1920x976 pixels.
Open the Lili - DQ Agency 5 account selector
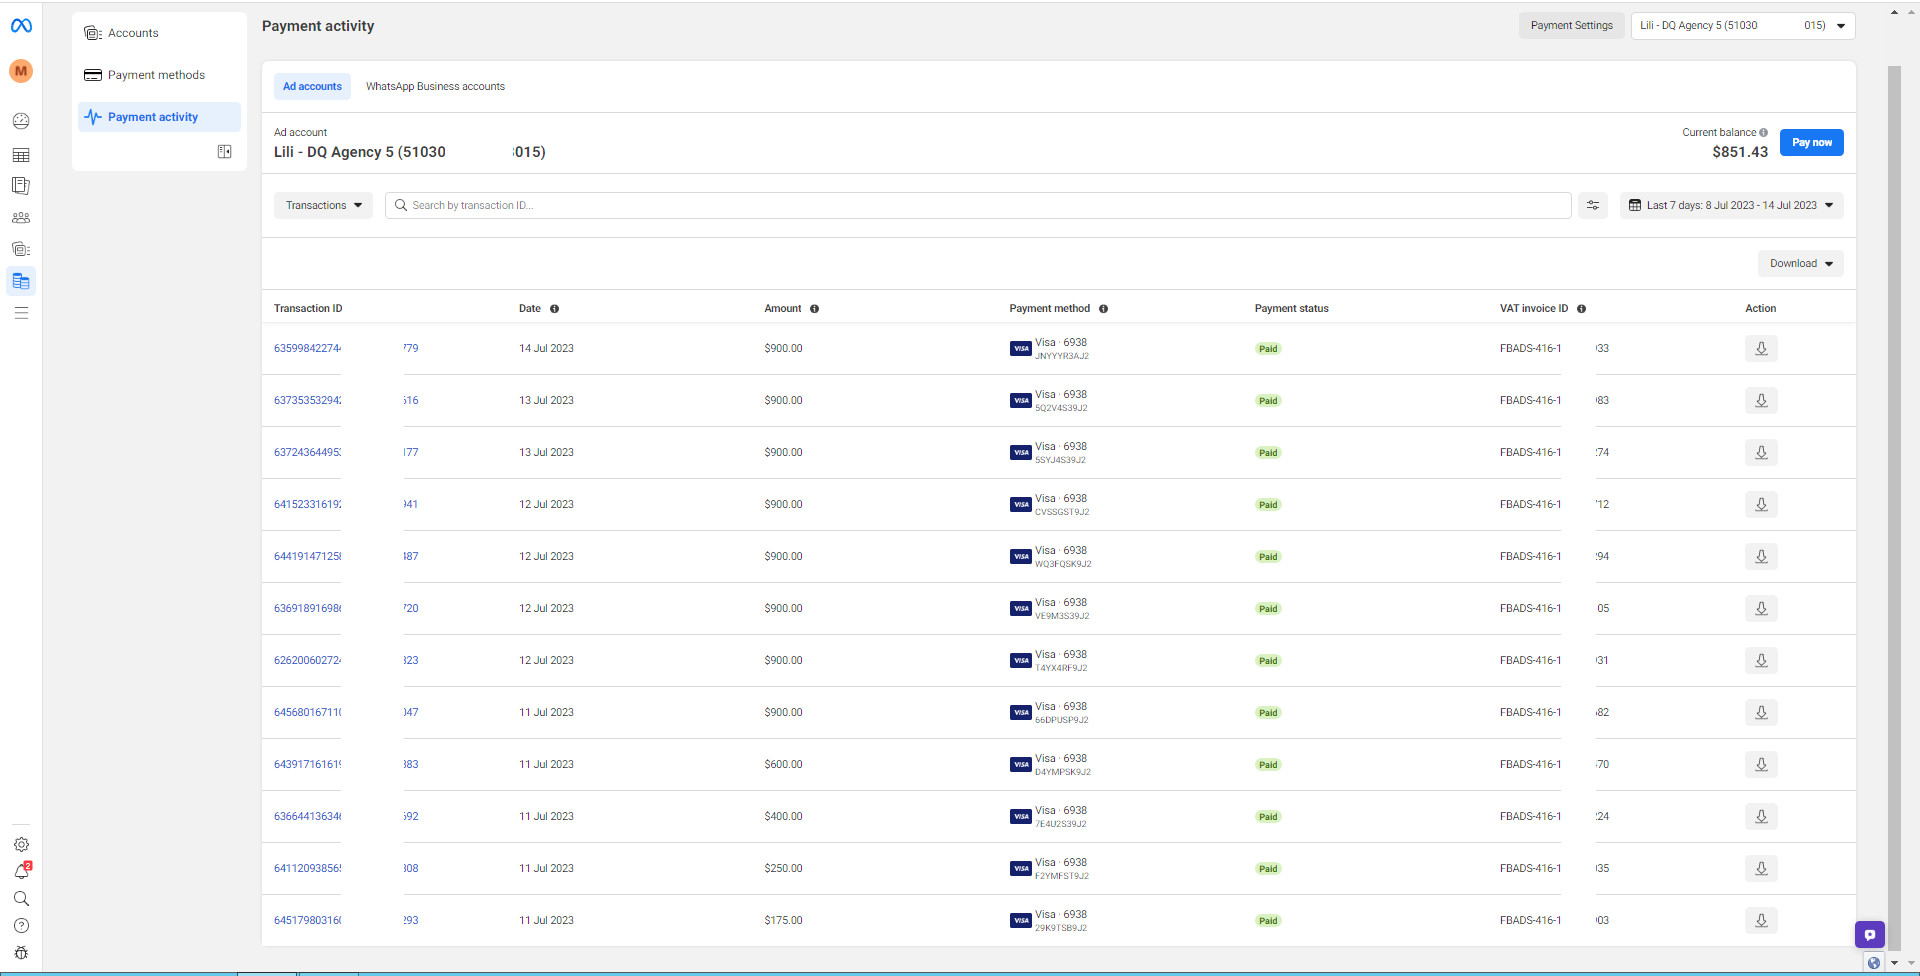pyautogui.click(x=1742, y=26)
